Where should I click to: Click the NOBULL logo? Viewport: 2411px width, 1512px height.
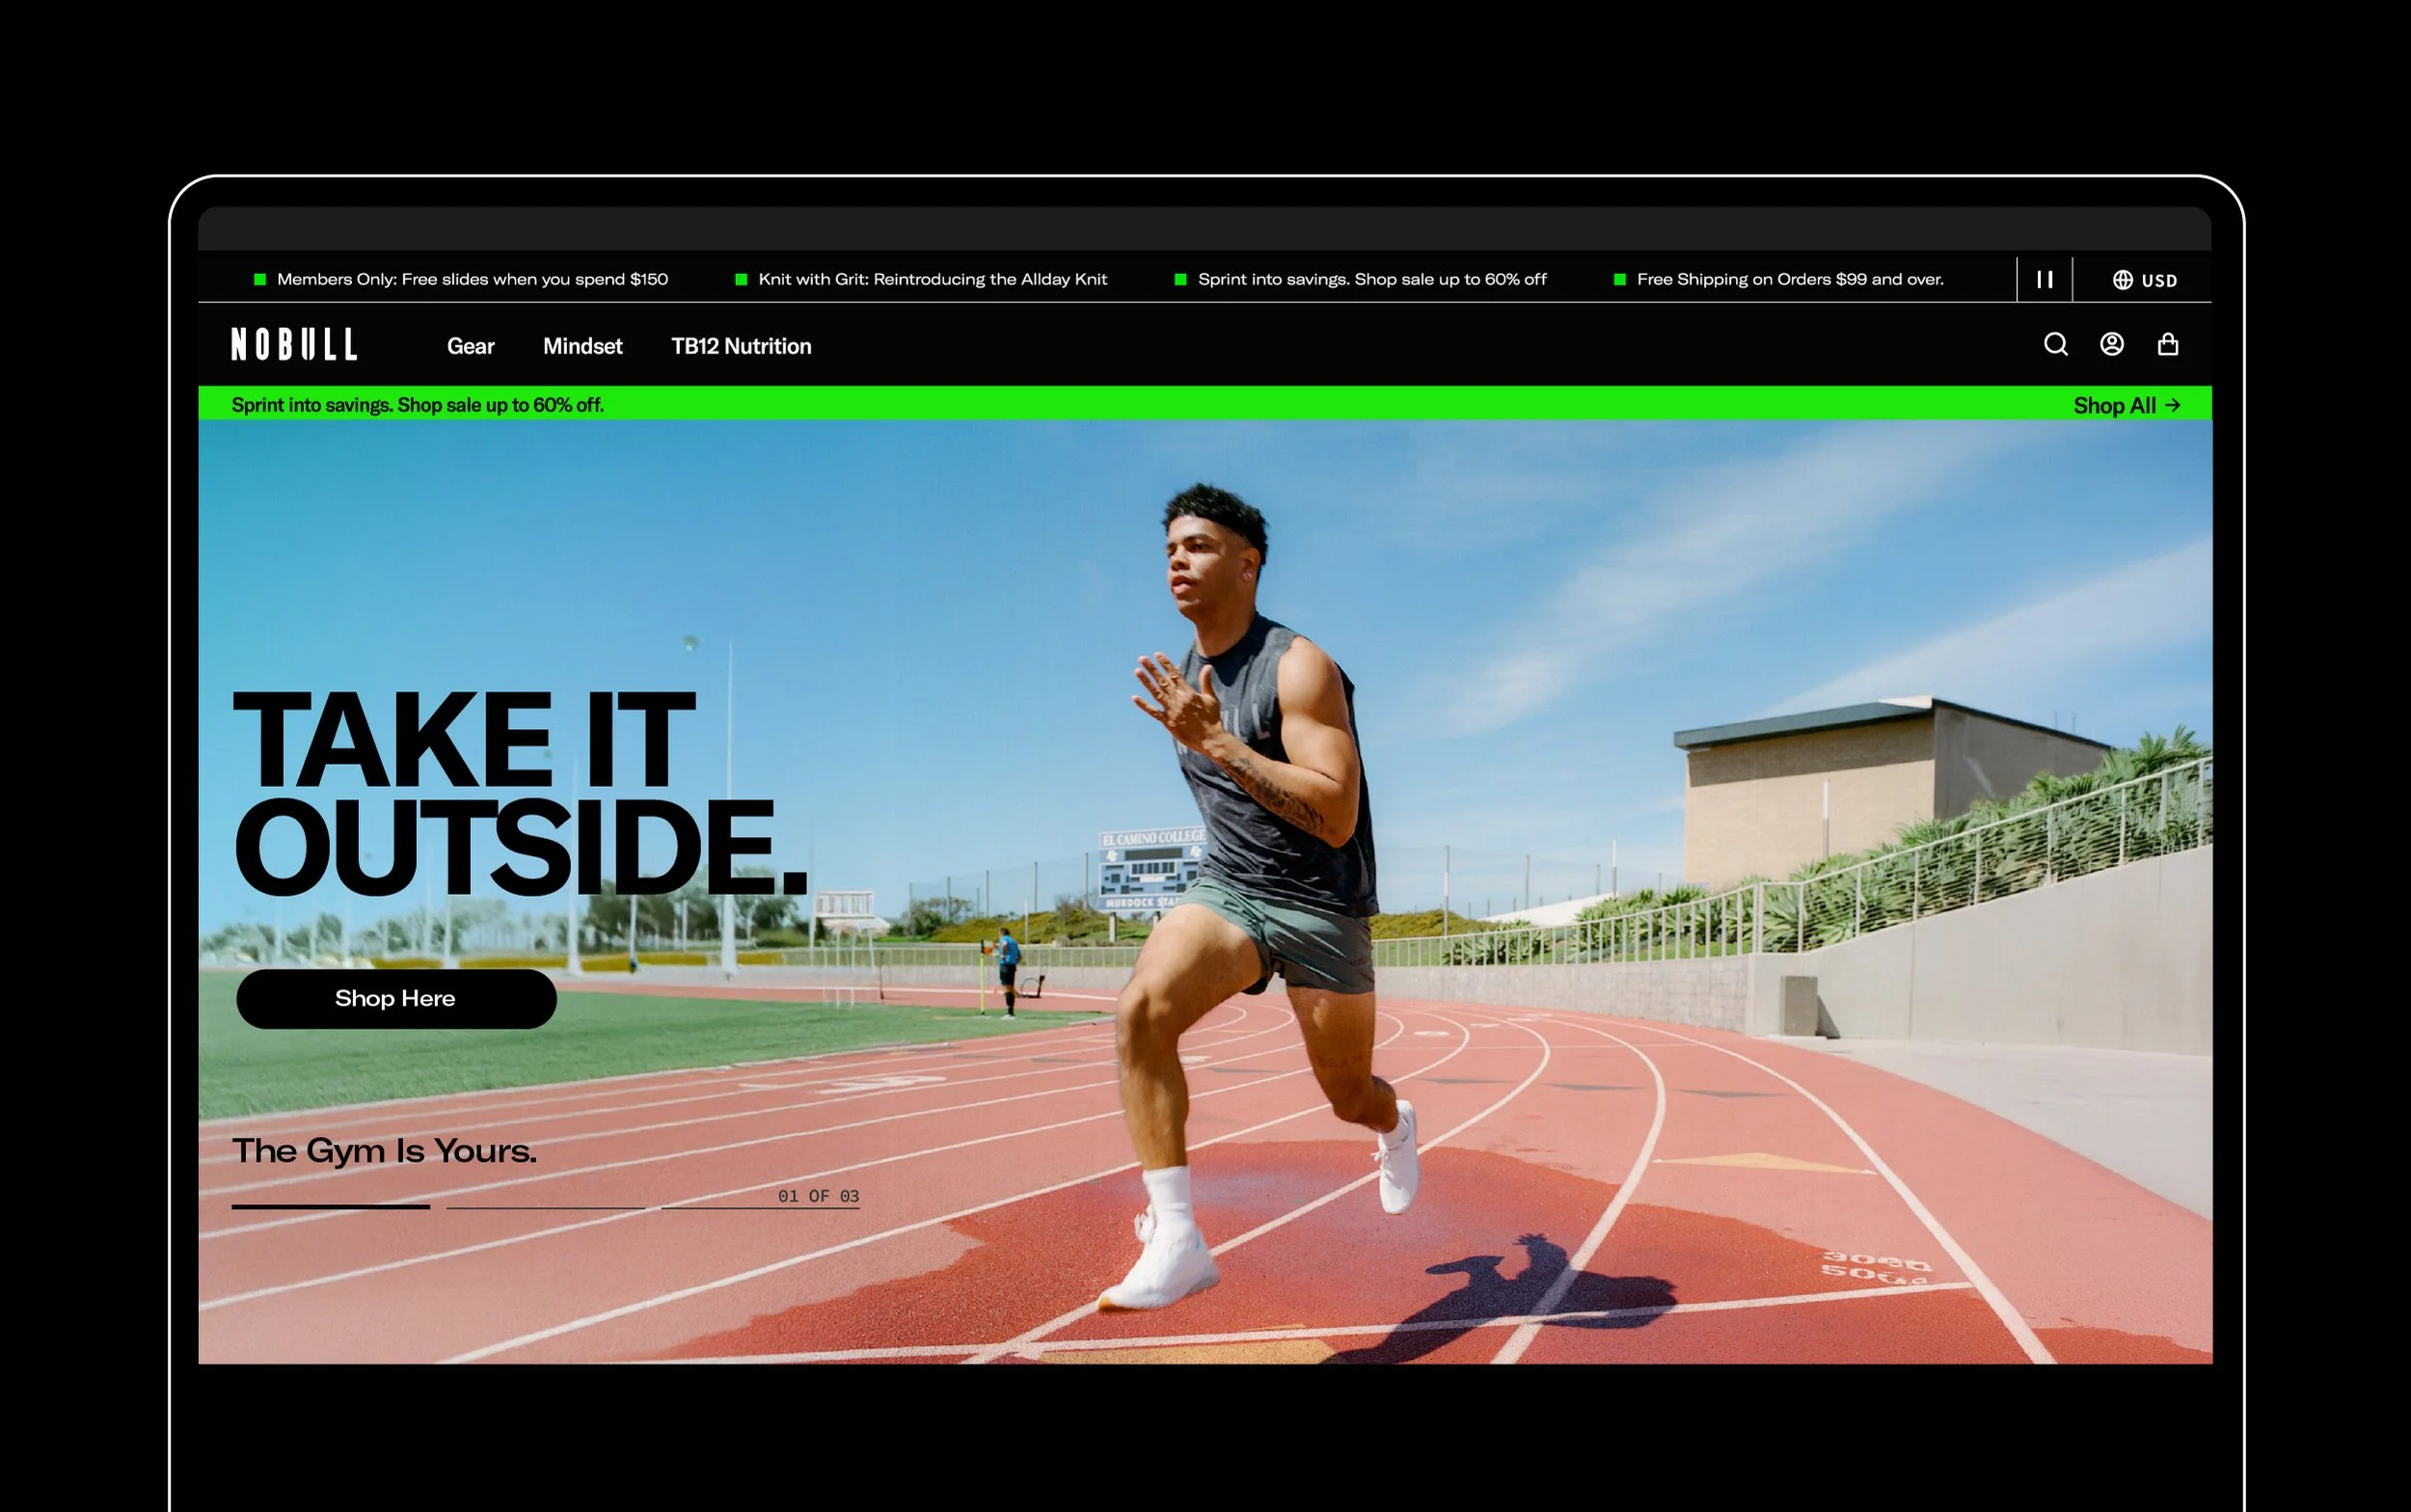pos(294,345)
